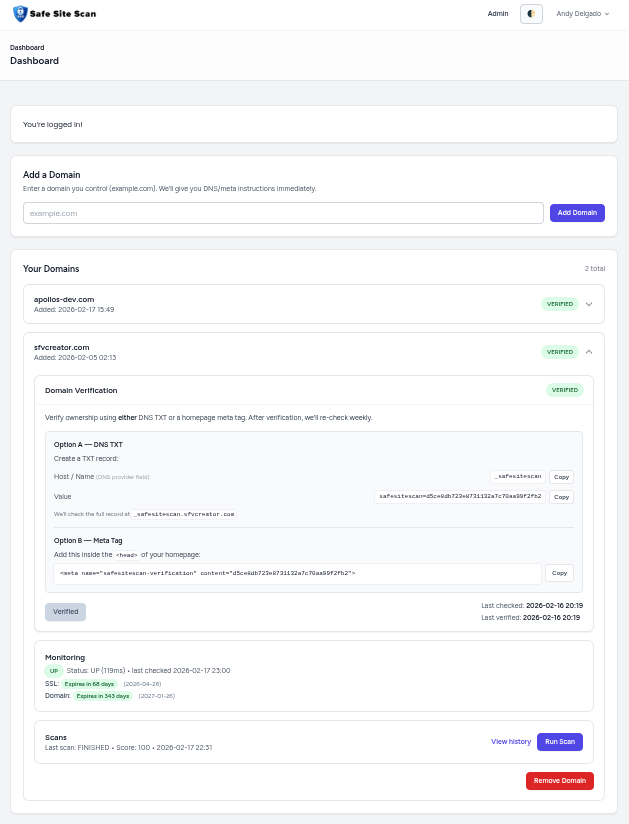Click the VERIFIED badge beside sfvcreator.com
This screenshot has width=629, height=824.
[x=559, y=352]
